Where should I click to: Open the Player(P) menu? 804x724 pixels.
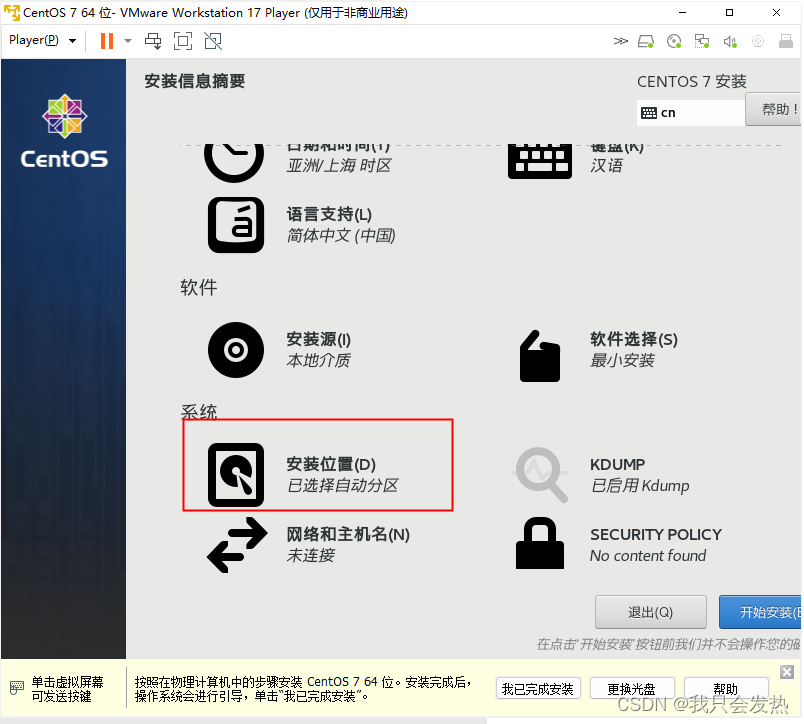coord(42,41)
